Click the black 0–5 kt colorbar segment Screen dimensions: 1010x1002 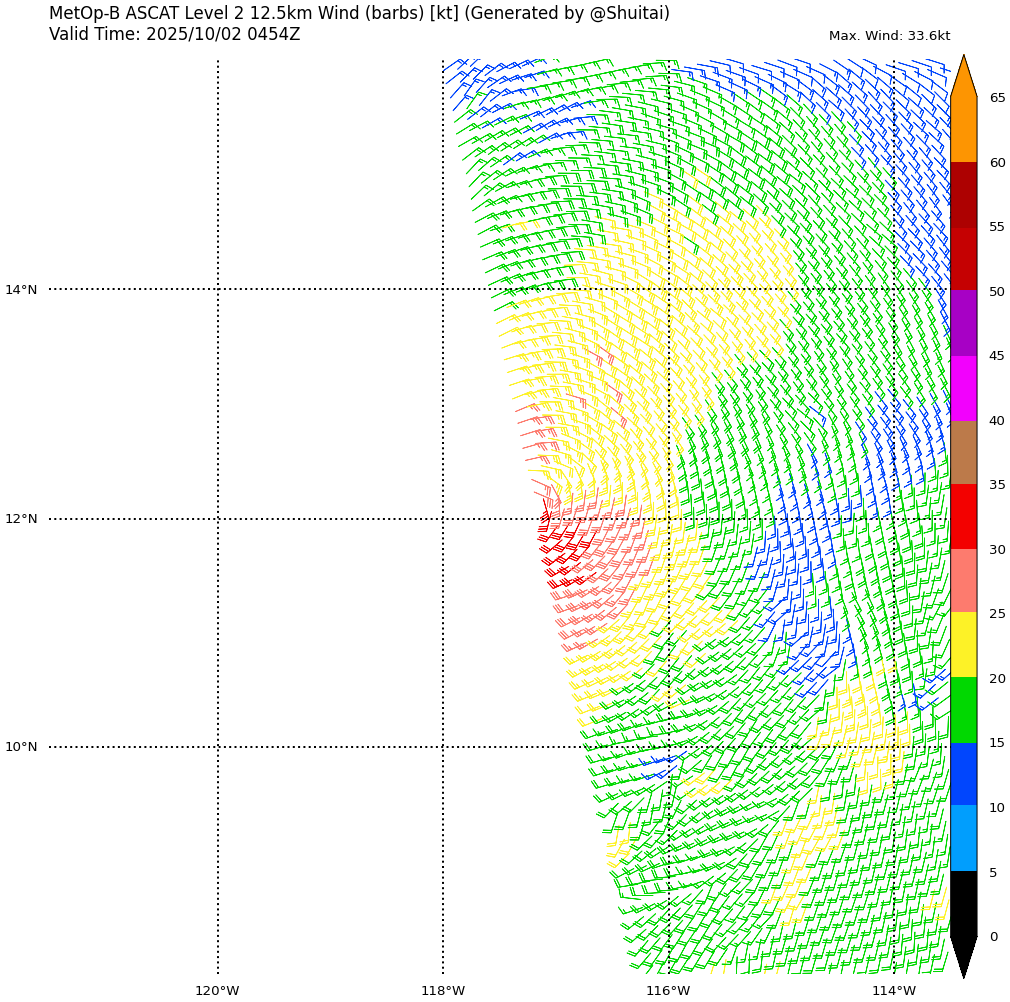pyautogui.click(x=963, y=903)
